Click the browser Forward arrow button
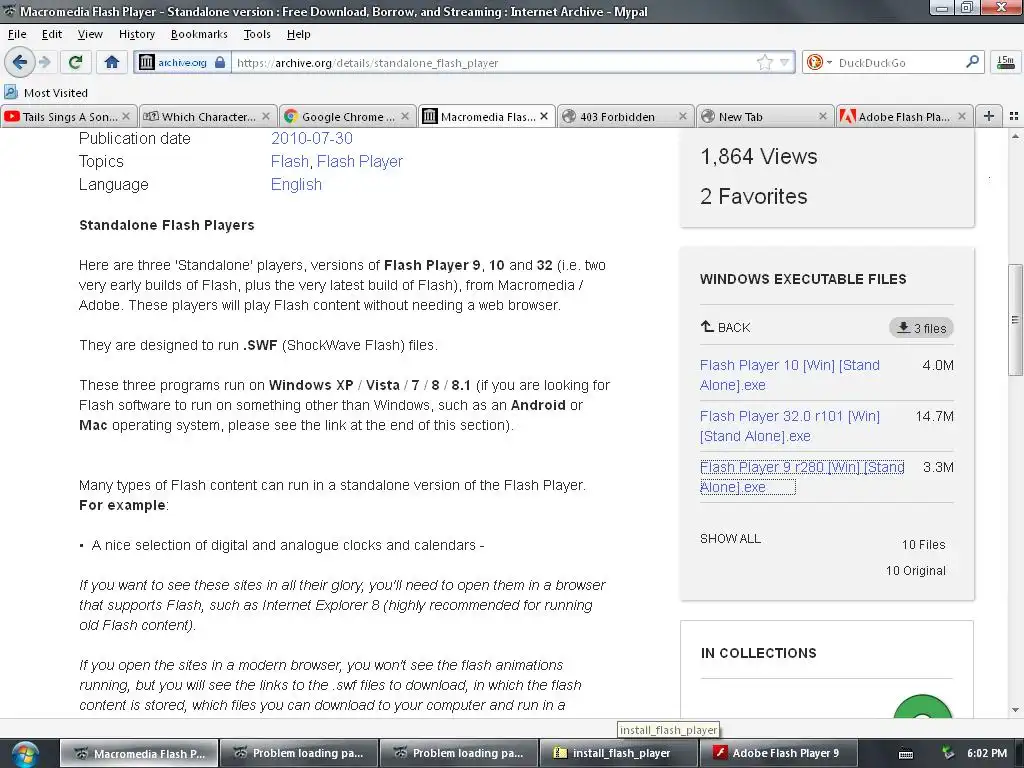Screen dimensions: 1024x768 click(x=45, y=63)
